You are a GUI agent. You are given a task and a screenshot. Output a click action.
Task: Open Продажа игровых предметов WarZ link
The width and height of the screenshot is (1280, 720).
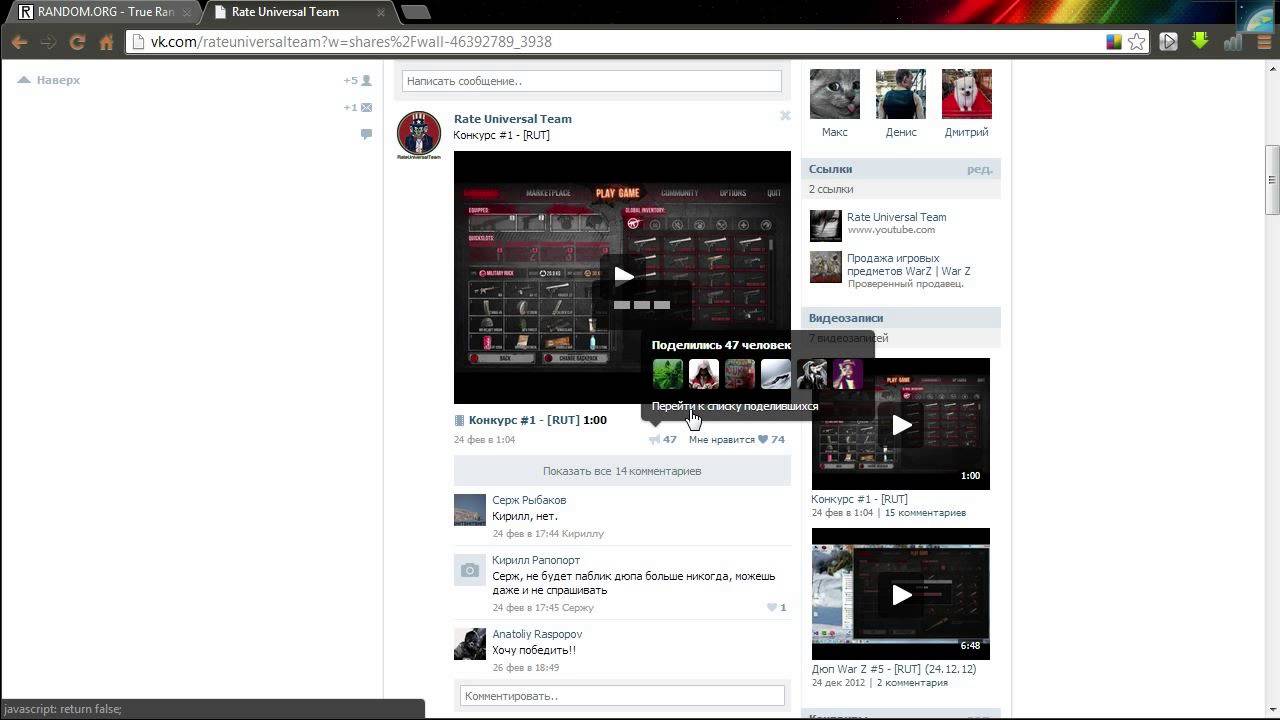[x=908, y=264]
